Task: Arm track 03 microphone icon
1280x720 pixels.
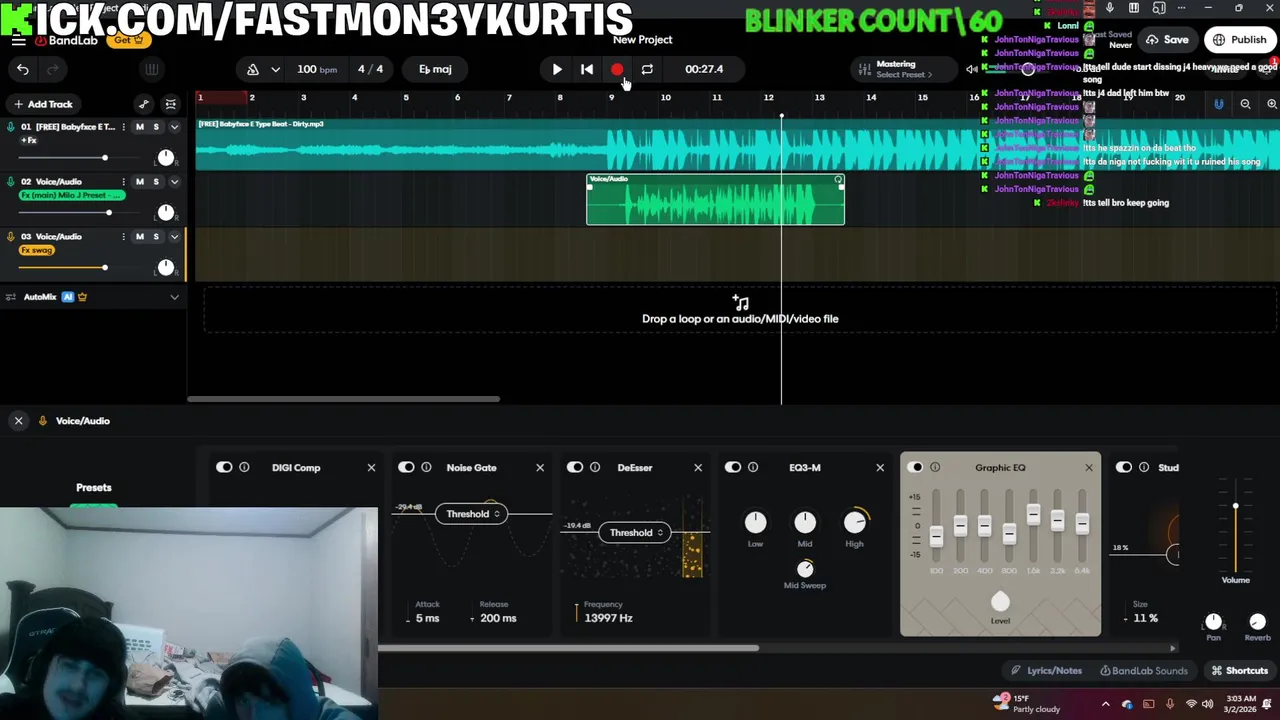Action: pos(11,237)
